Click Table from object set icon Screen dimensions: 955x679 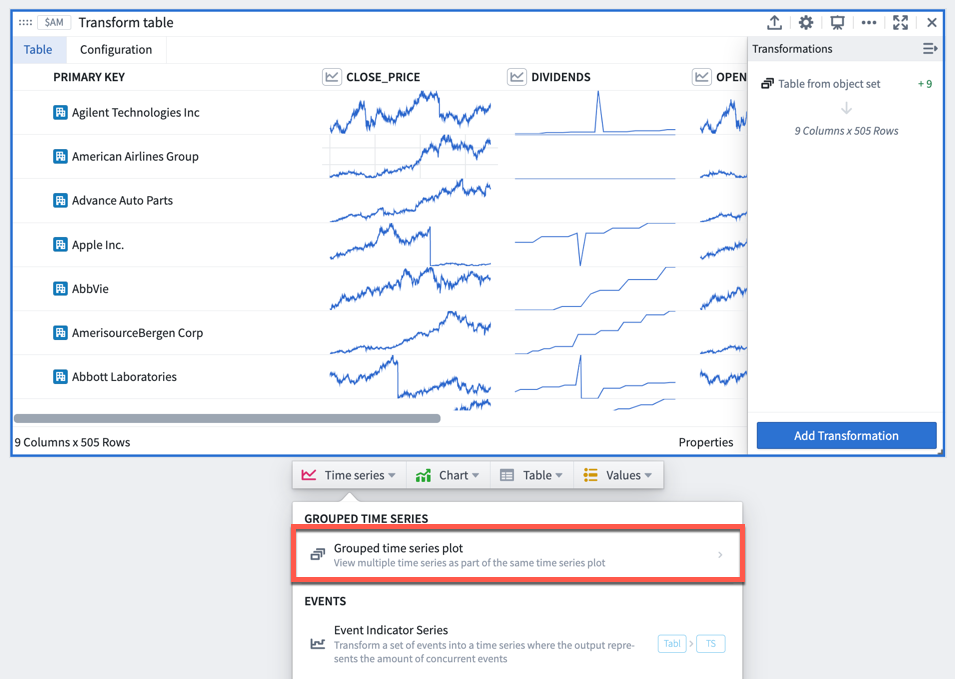767,83
